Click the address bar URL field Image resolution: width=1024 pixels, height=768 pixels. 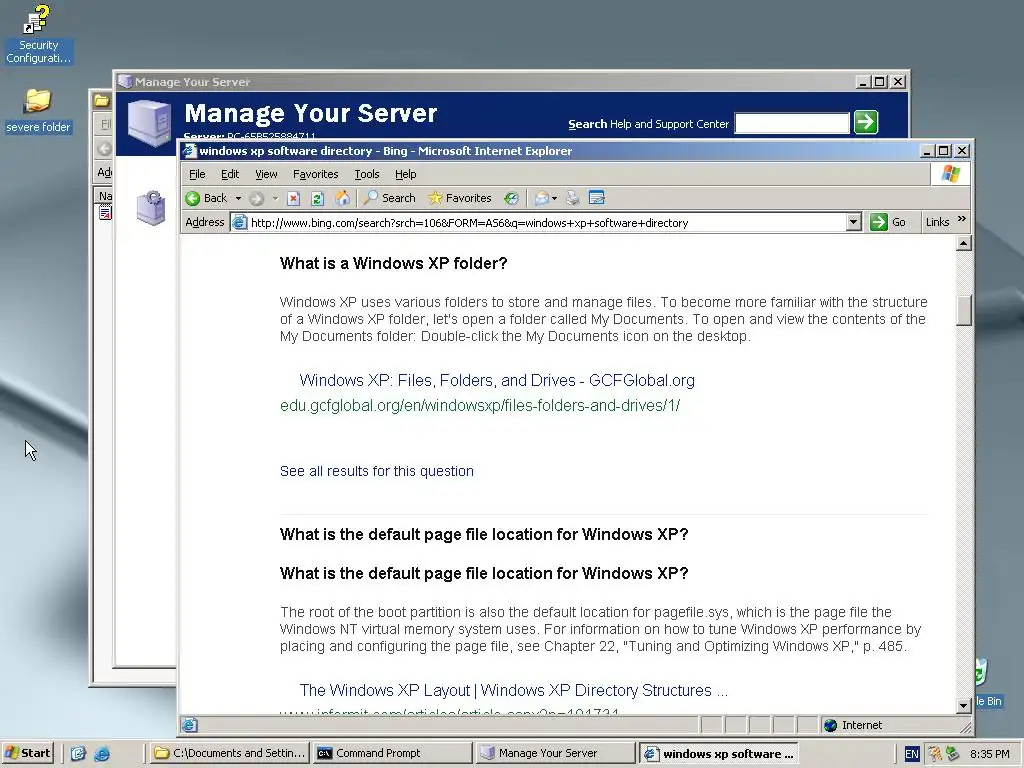coord(547,223)
